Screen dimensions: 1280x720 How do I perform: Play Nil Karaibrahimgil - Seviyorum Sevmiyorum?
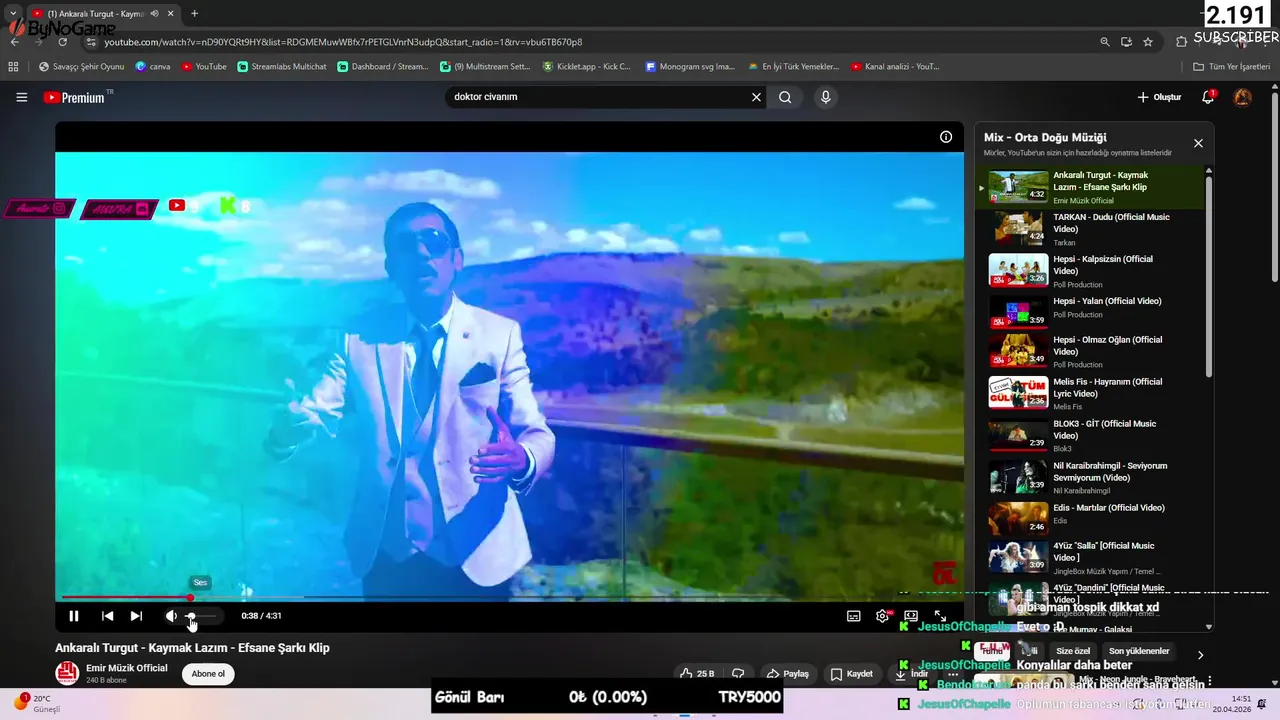1090,478
